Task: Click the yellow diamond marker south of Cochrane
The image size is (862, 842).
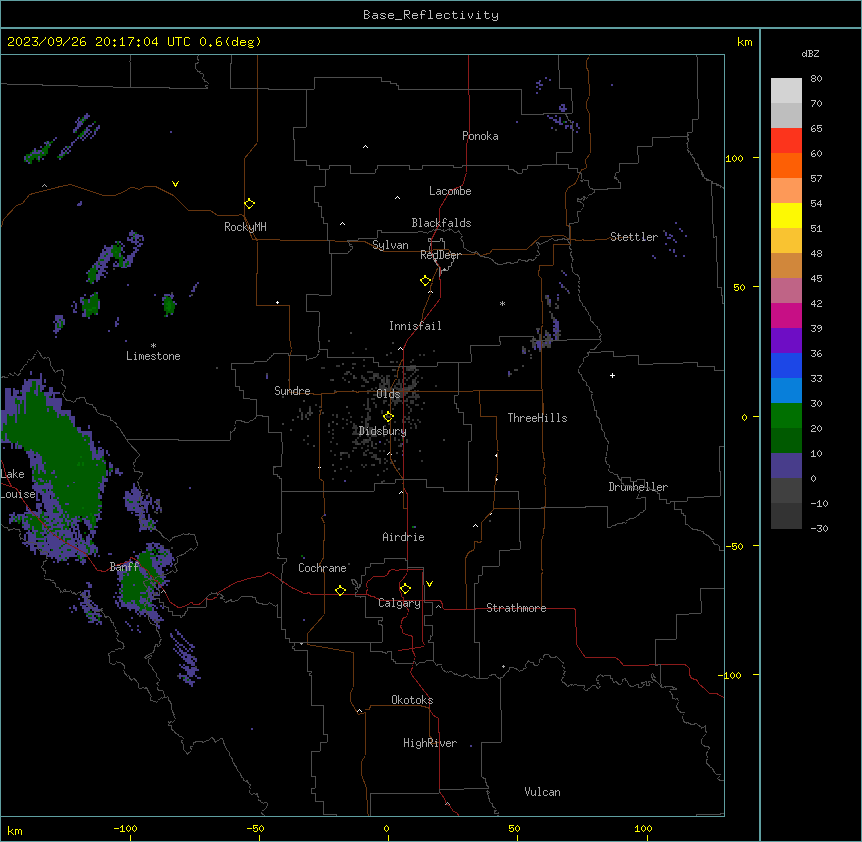Action: click(340, 590)
